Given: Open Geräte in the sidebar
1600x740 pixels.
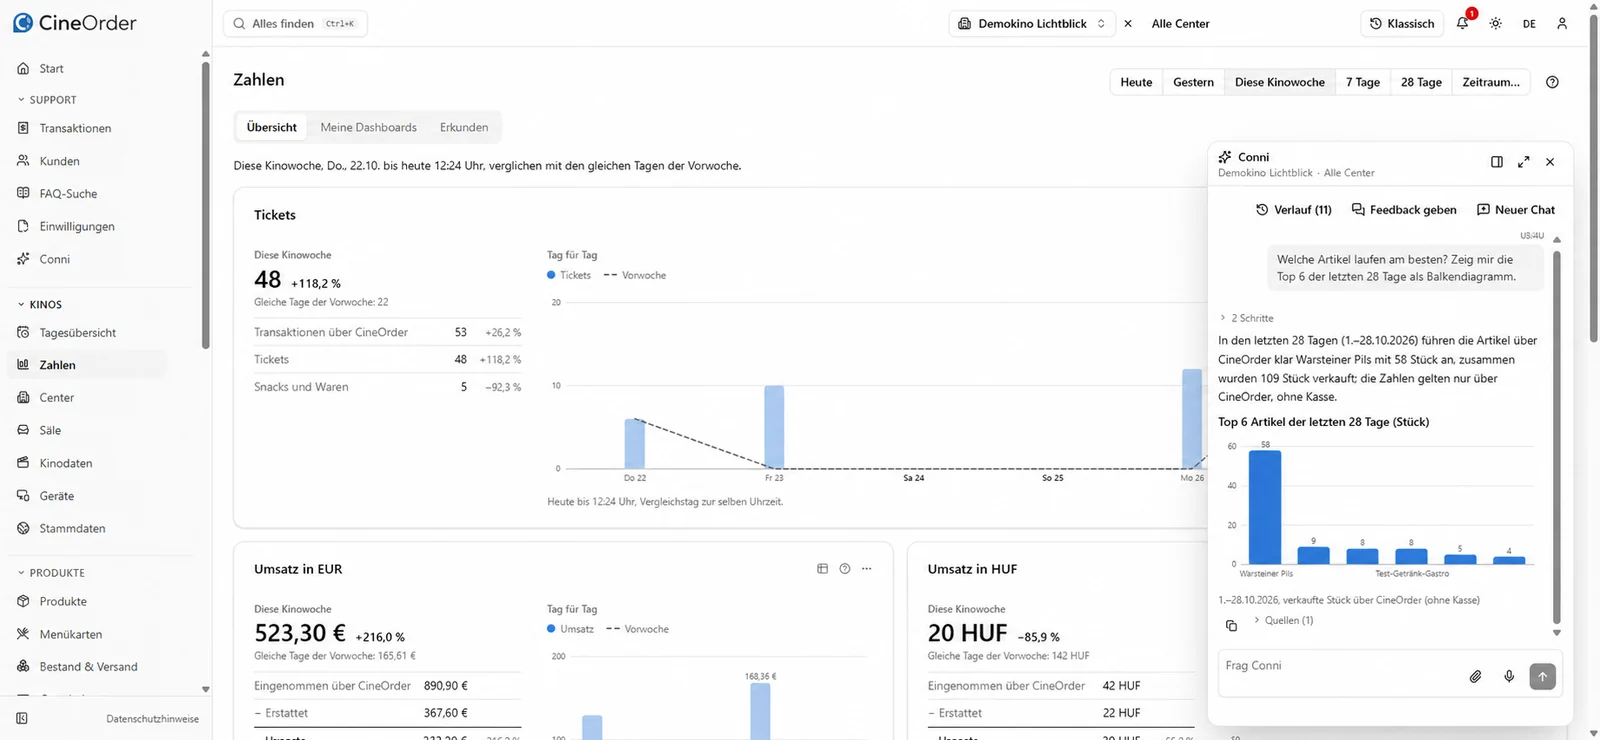Looking at the screenshot, I should click(56, 496).
